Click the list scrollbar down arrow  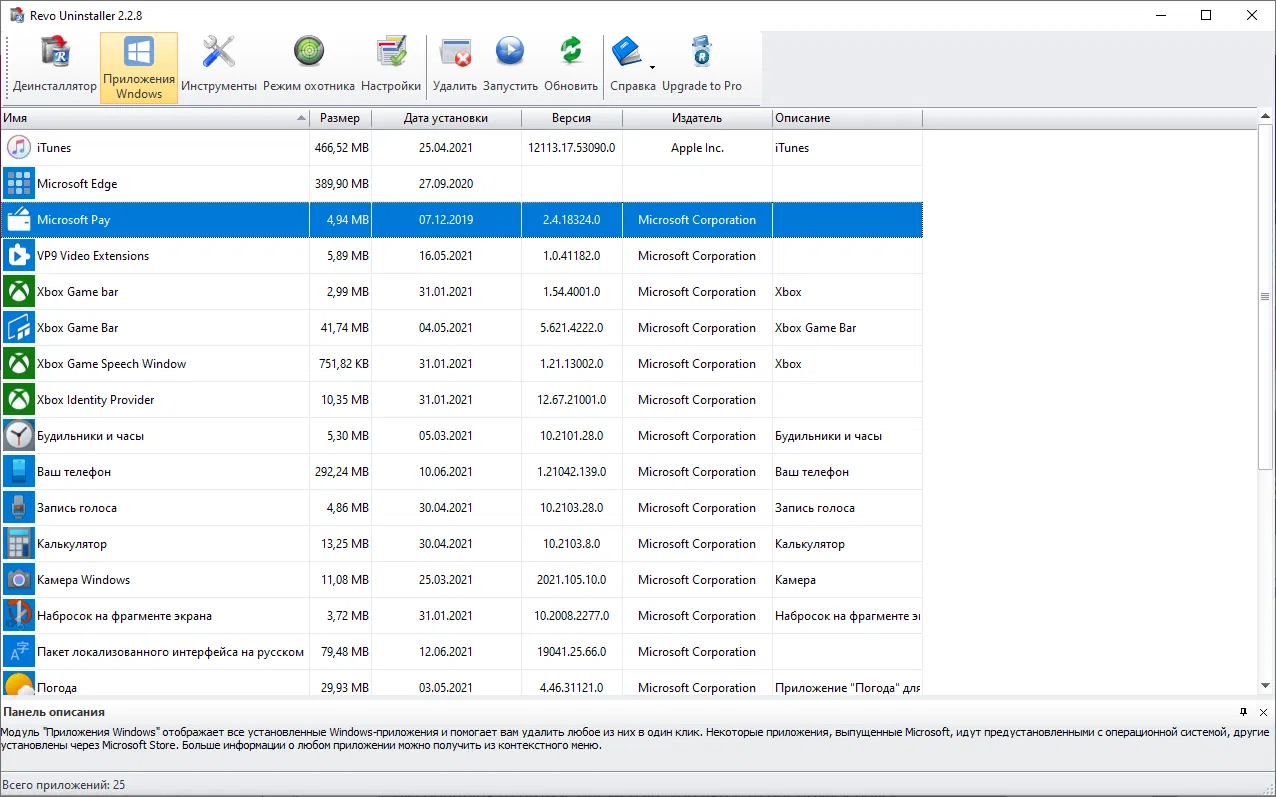click(1266, 686)
